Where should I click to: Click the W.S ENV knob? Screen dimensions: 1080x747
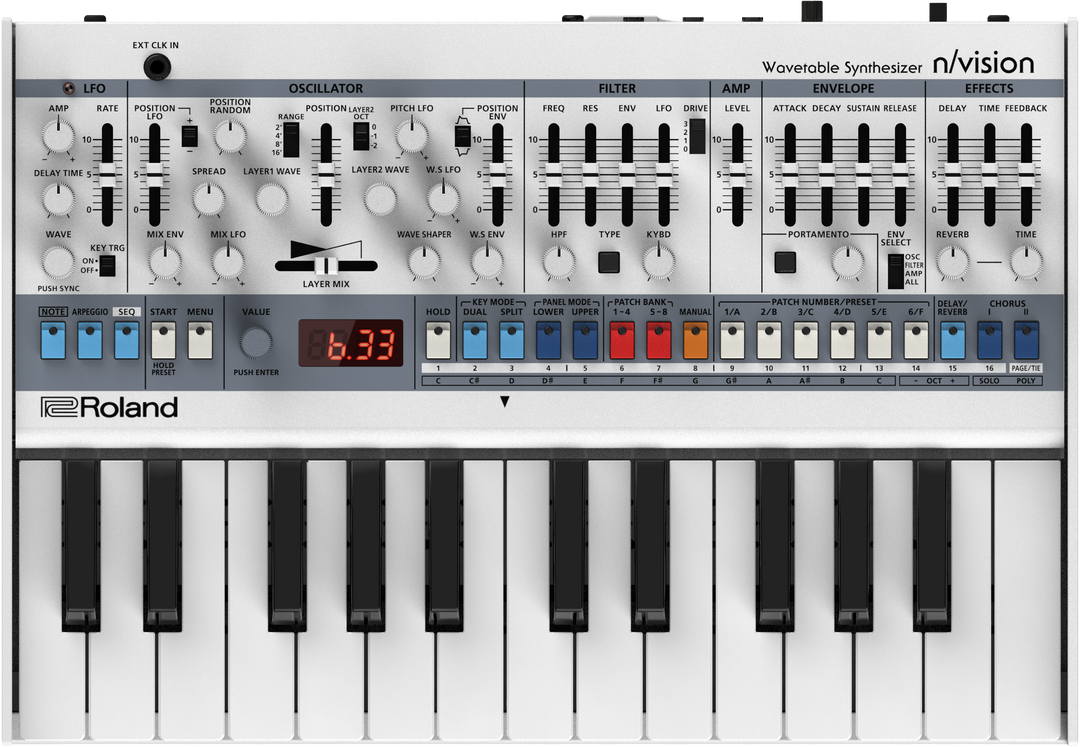coord(487,262)
